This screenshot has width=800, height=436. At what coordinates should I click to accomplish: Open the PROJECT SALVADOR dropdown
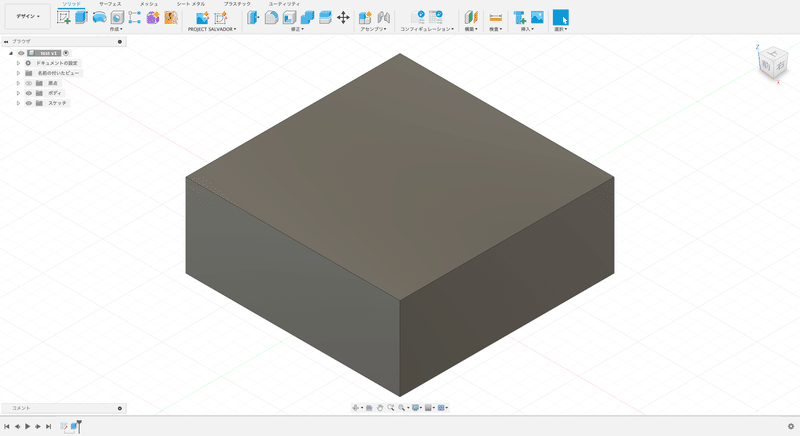tap(212, 29)
